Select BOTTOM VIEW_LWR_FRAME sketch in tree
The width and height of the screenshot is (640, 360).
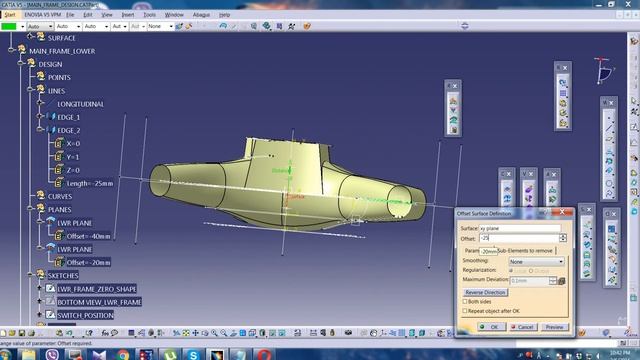click(x=99, y=302)
